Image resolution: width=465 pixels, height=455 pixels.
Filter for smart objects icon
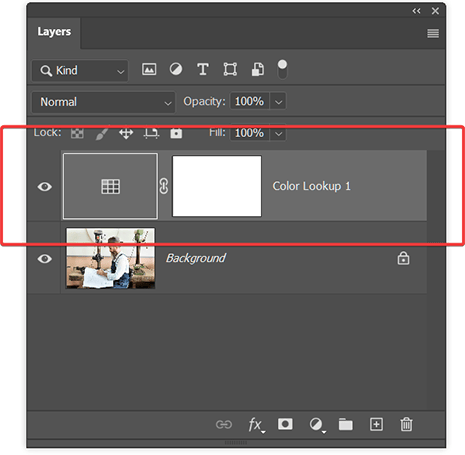[258, 69]
